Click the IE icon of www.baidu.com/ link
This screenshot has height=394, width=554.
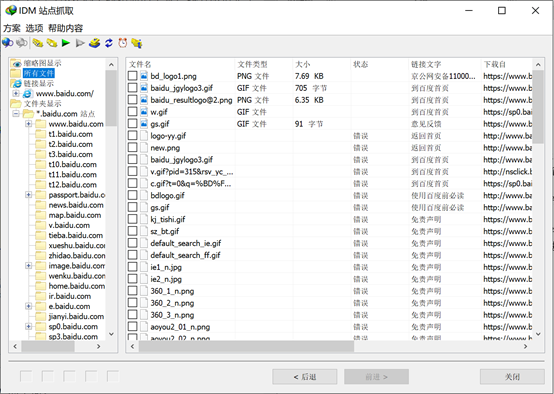28,94
